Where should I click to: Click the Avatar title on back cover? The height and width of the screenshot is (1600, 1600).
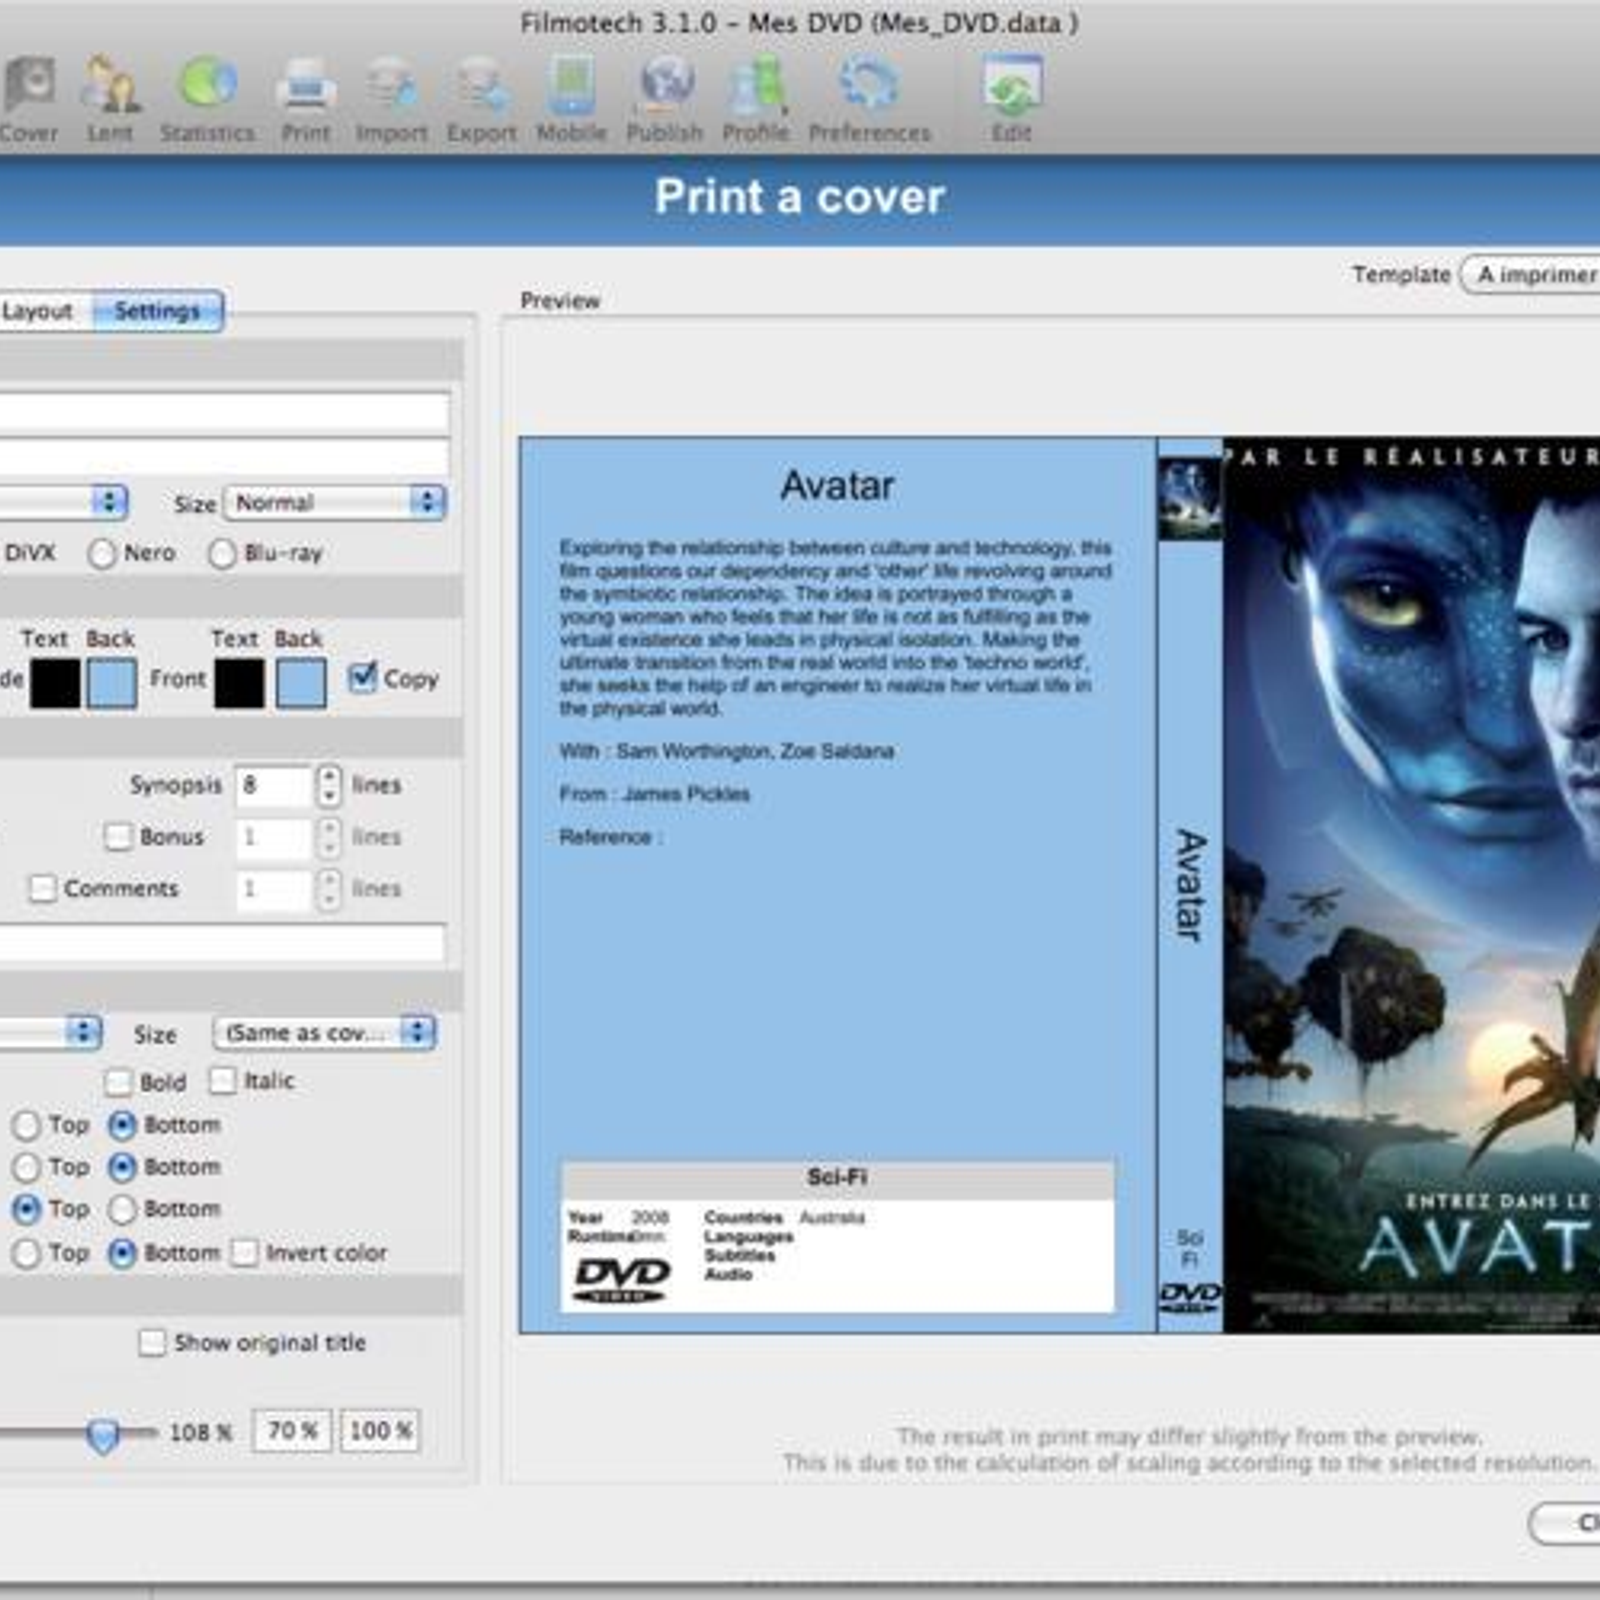coord(838,486)
